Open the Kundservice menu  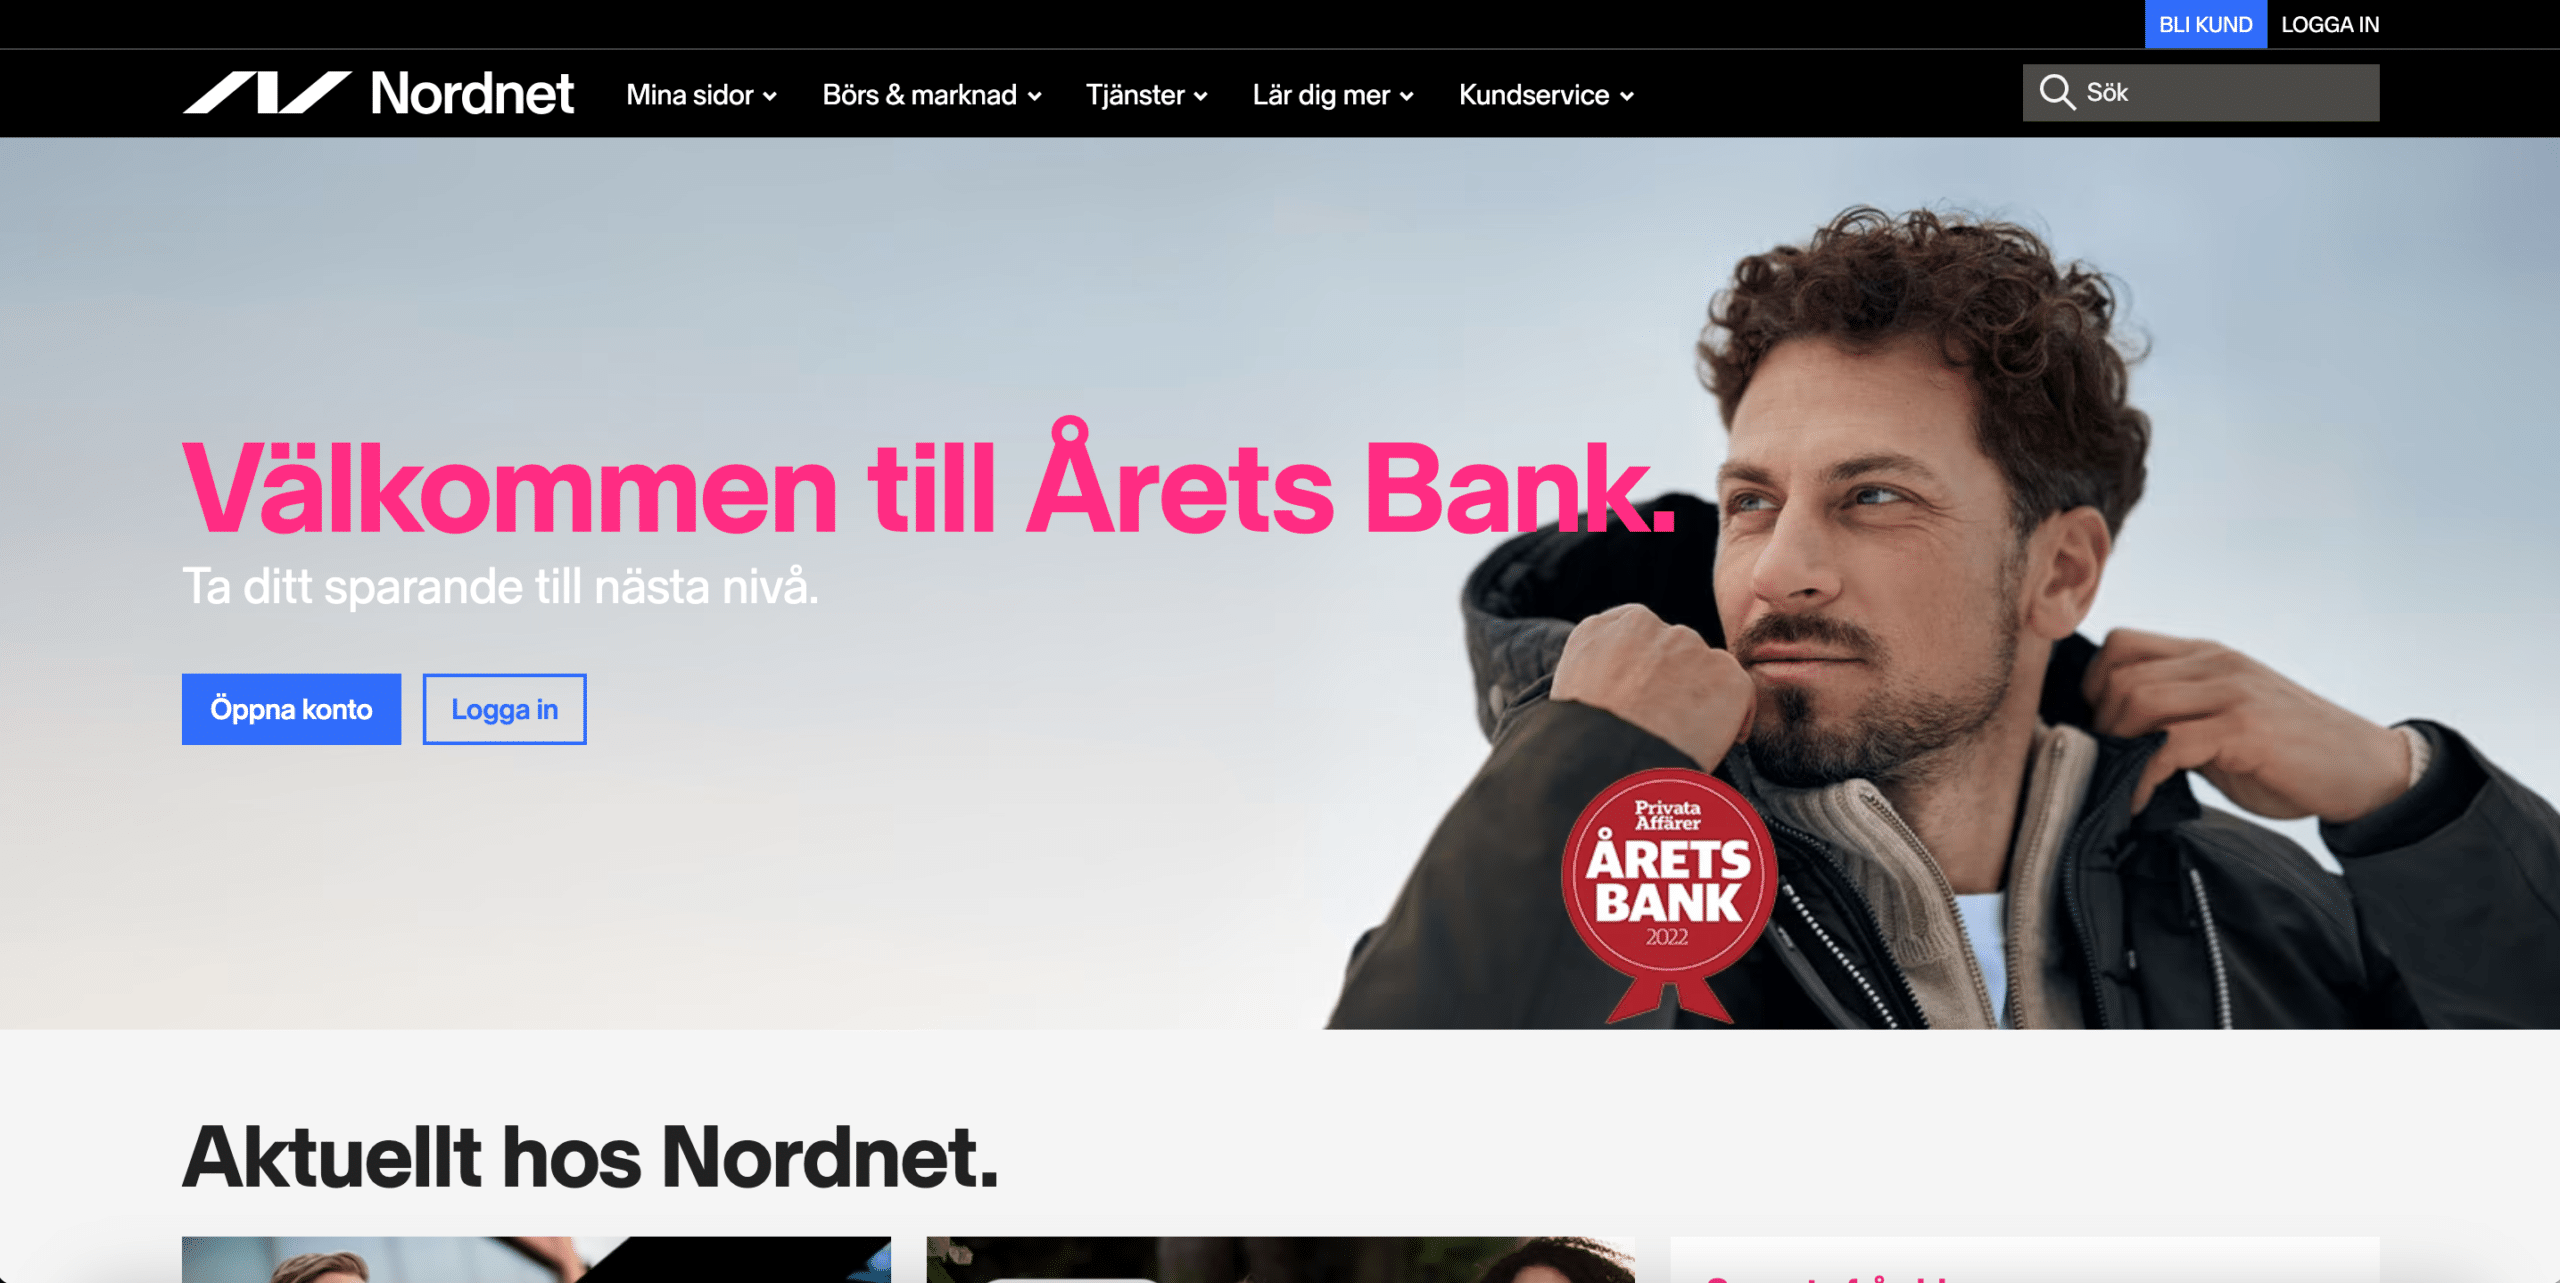1546,95
